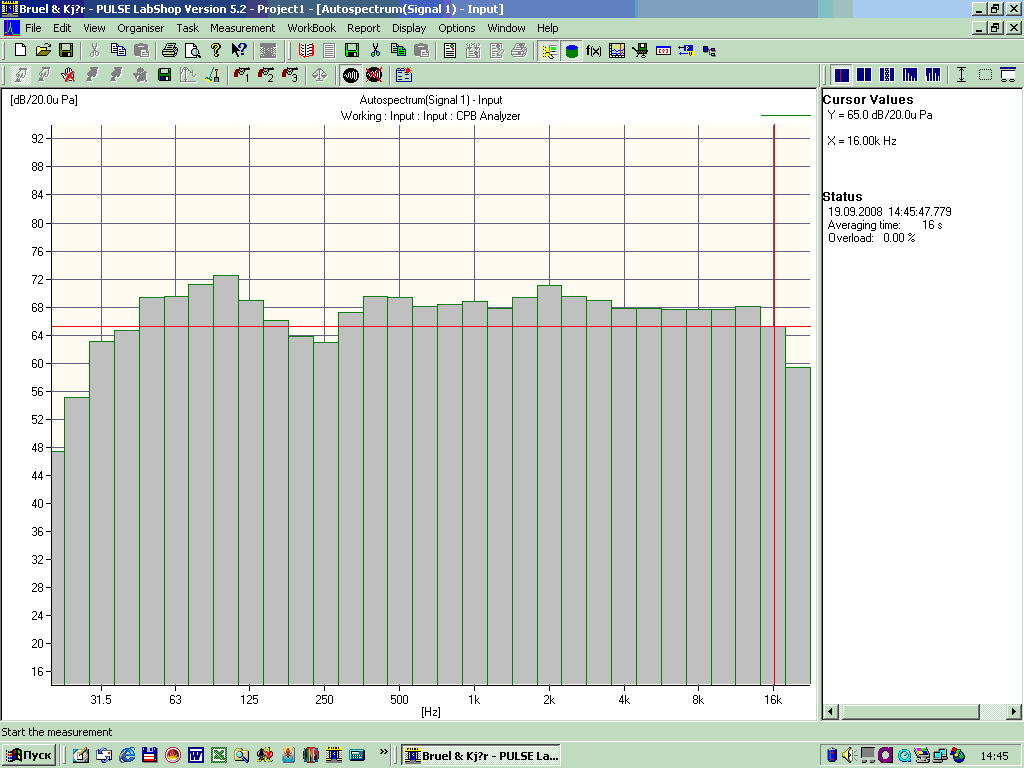Open Print Preview from the toolbar
Viewport: 1024px width, 768px height.
(x=193, y=50)
